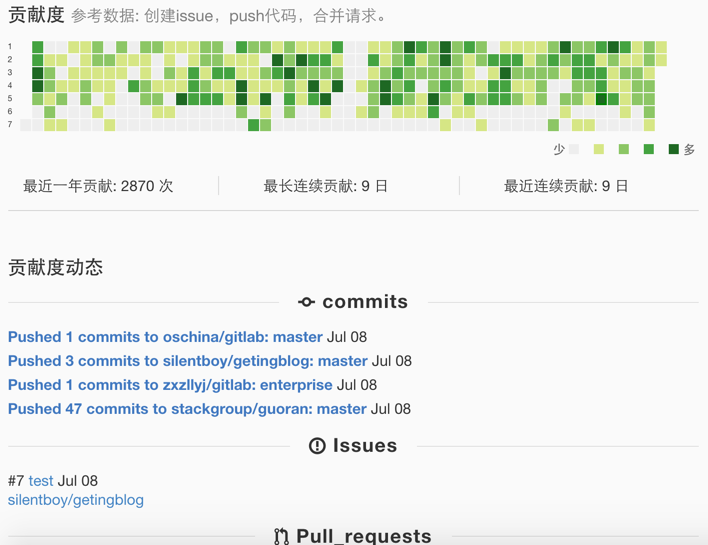Open the silentboy/getingblog 3 commits push

point(188,361)
